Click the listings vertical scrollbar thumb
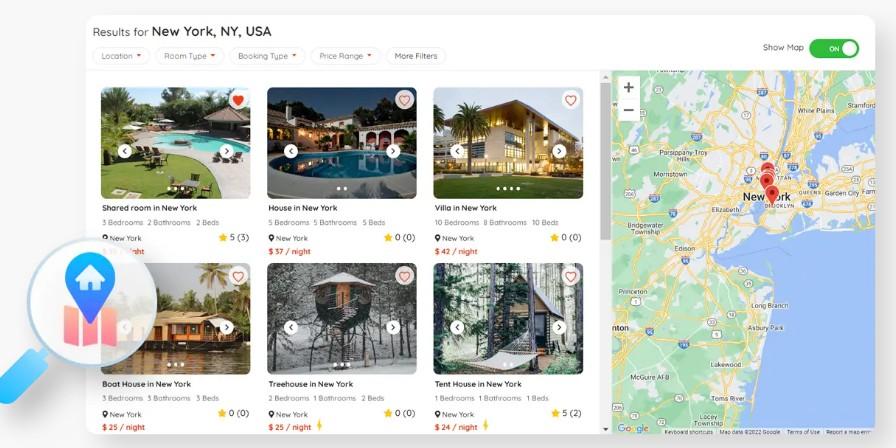This screenshot has height=448, width=896. pyautogui.click(x=605, y=161)
